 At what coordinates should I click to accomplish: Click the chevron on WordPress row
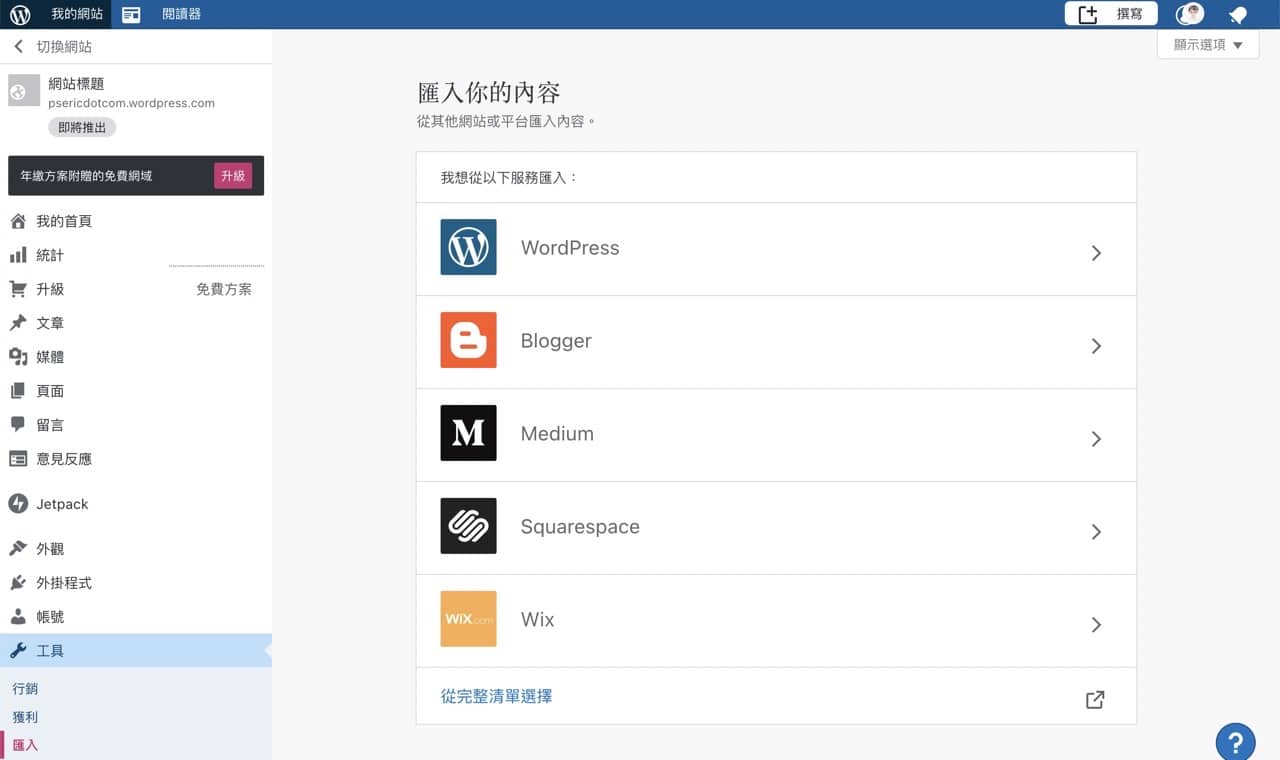coord(1096,253)
